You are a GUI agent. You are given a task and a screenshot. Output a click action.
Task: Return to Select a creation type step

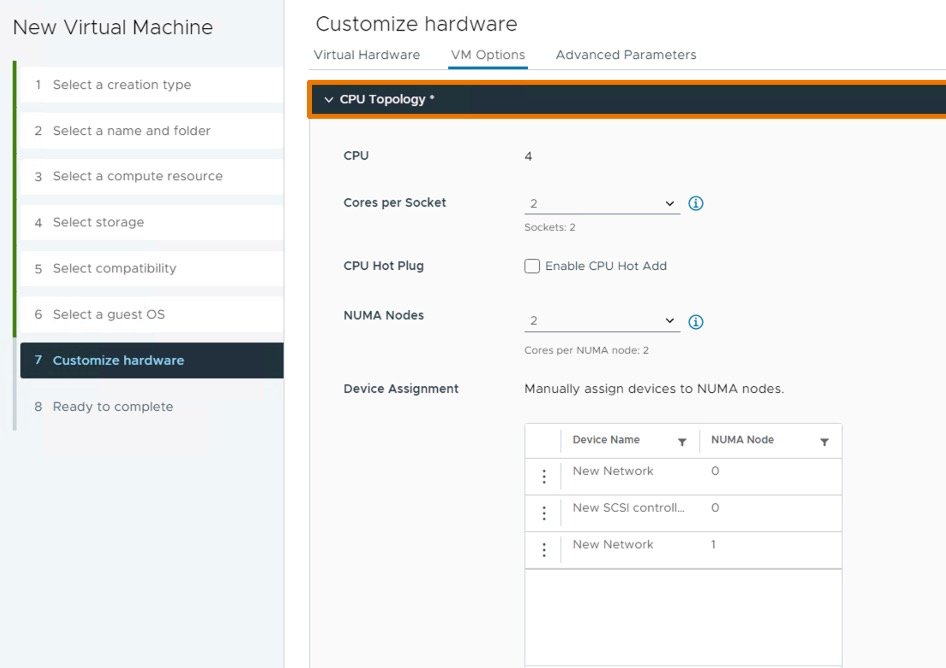click(x=121, y=85)
